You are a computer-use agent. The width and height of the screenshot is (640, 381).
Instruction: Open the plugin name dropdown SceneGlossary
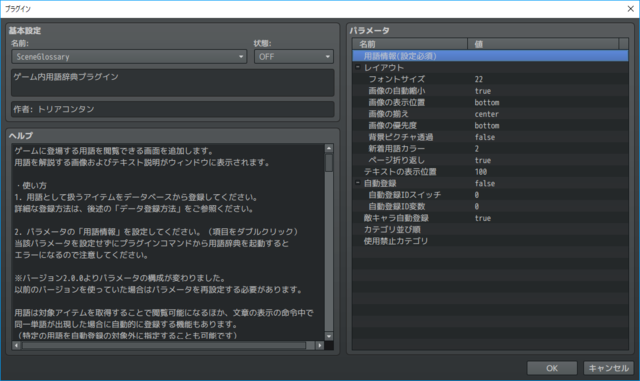click(x=129, y=57)
